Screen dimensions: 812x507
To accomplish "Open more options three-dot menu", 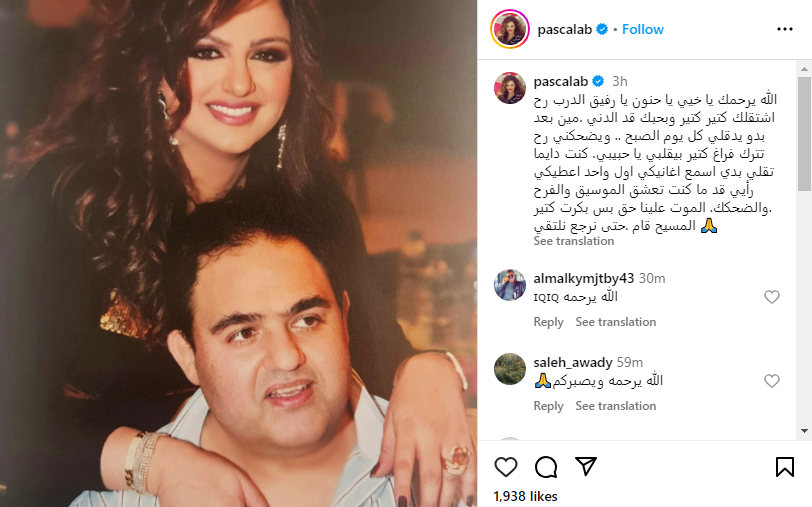I will pyautogui.click(x=785, y=30).
